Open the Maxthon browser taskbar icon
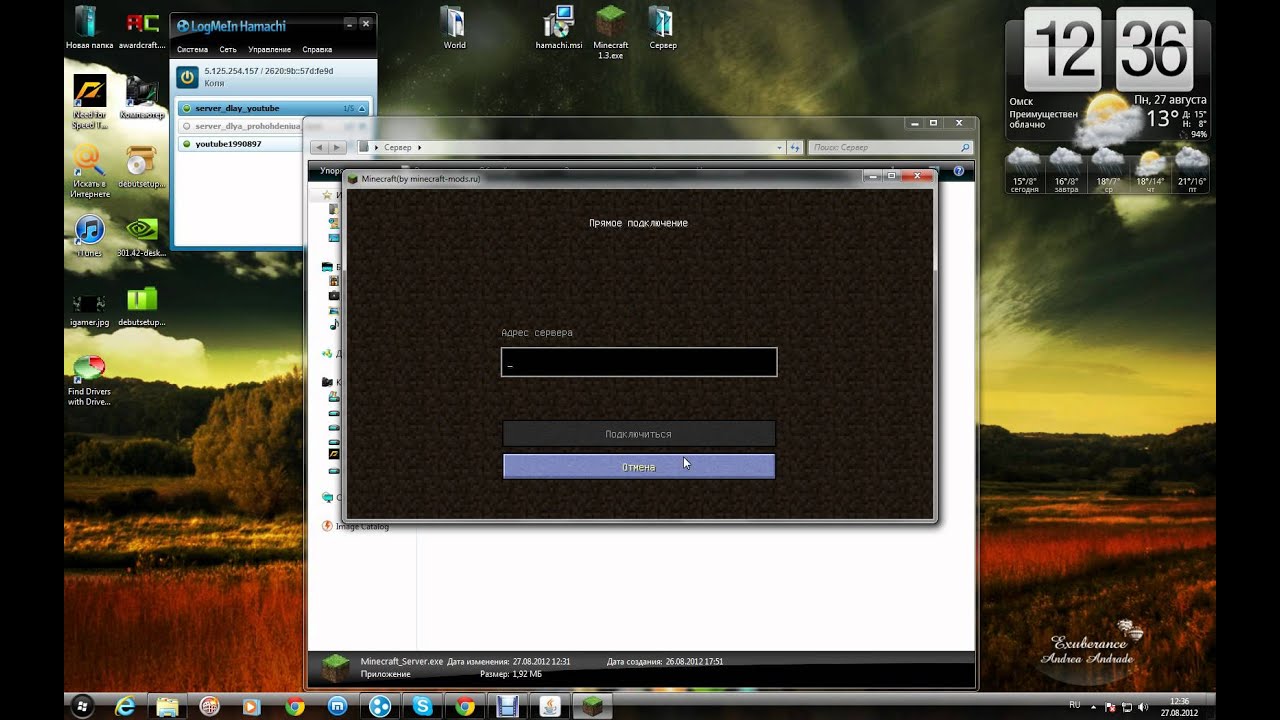This screenshot has height=720, width=1280. (x=337, y=706)
